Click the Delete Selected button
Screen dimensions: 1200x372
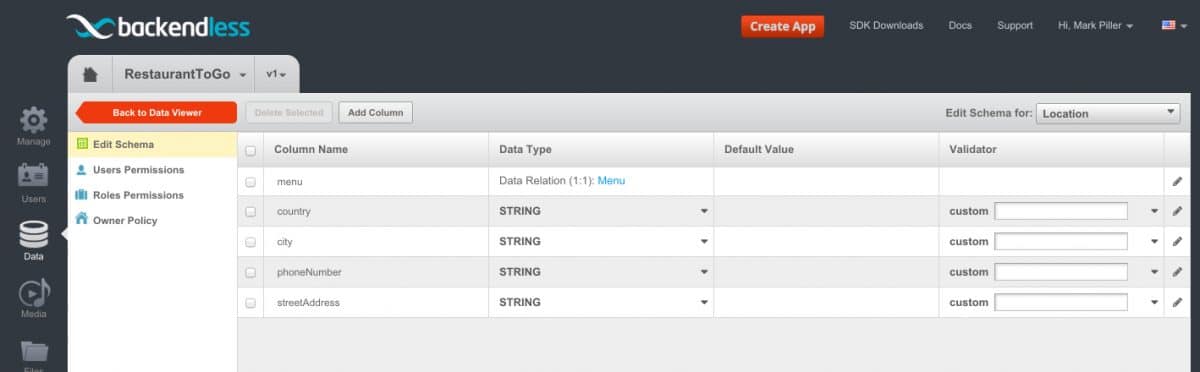(289, 113)
